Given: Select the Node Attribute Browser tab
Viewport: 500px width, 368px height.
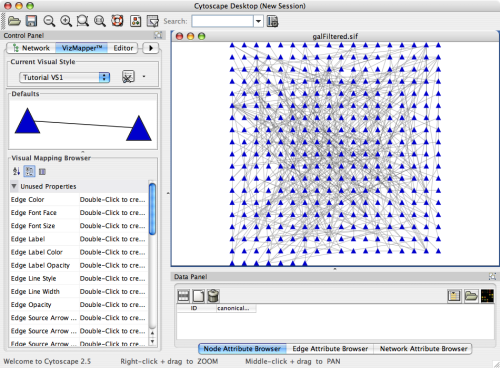Looking at the screenshot, I should point(242,349).
